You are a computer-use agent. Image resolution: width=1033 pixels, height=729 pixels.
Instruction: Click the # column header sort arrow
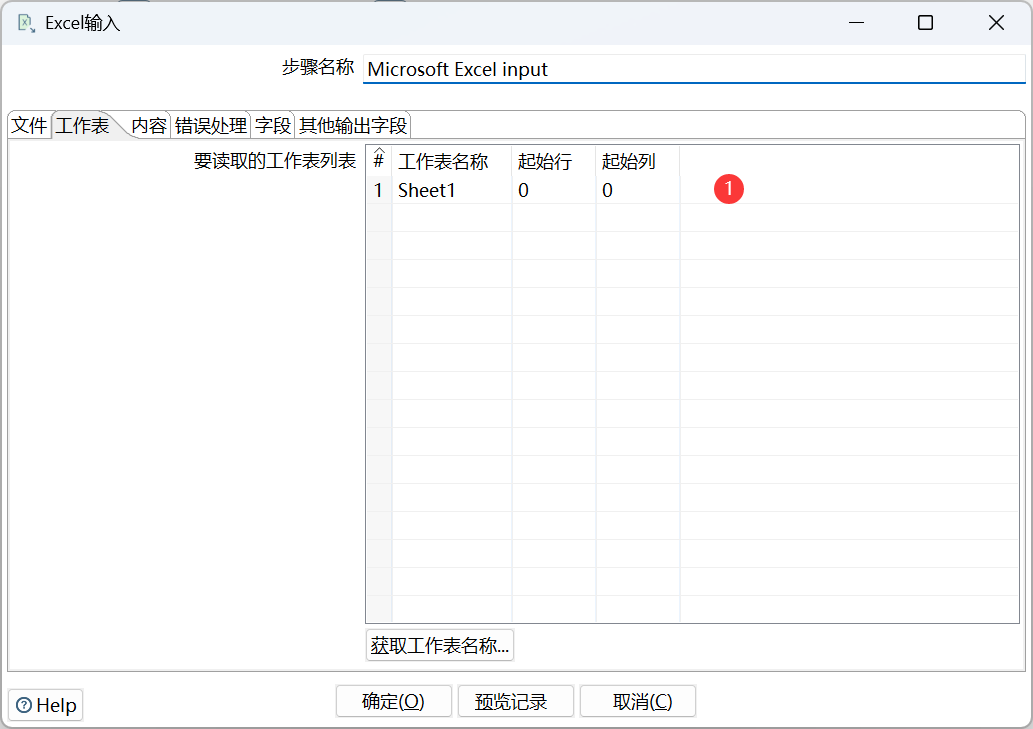coord(379,151)
